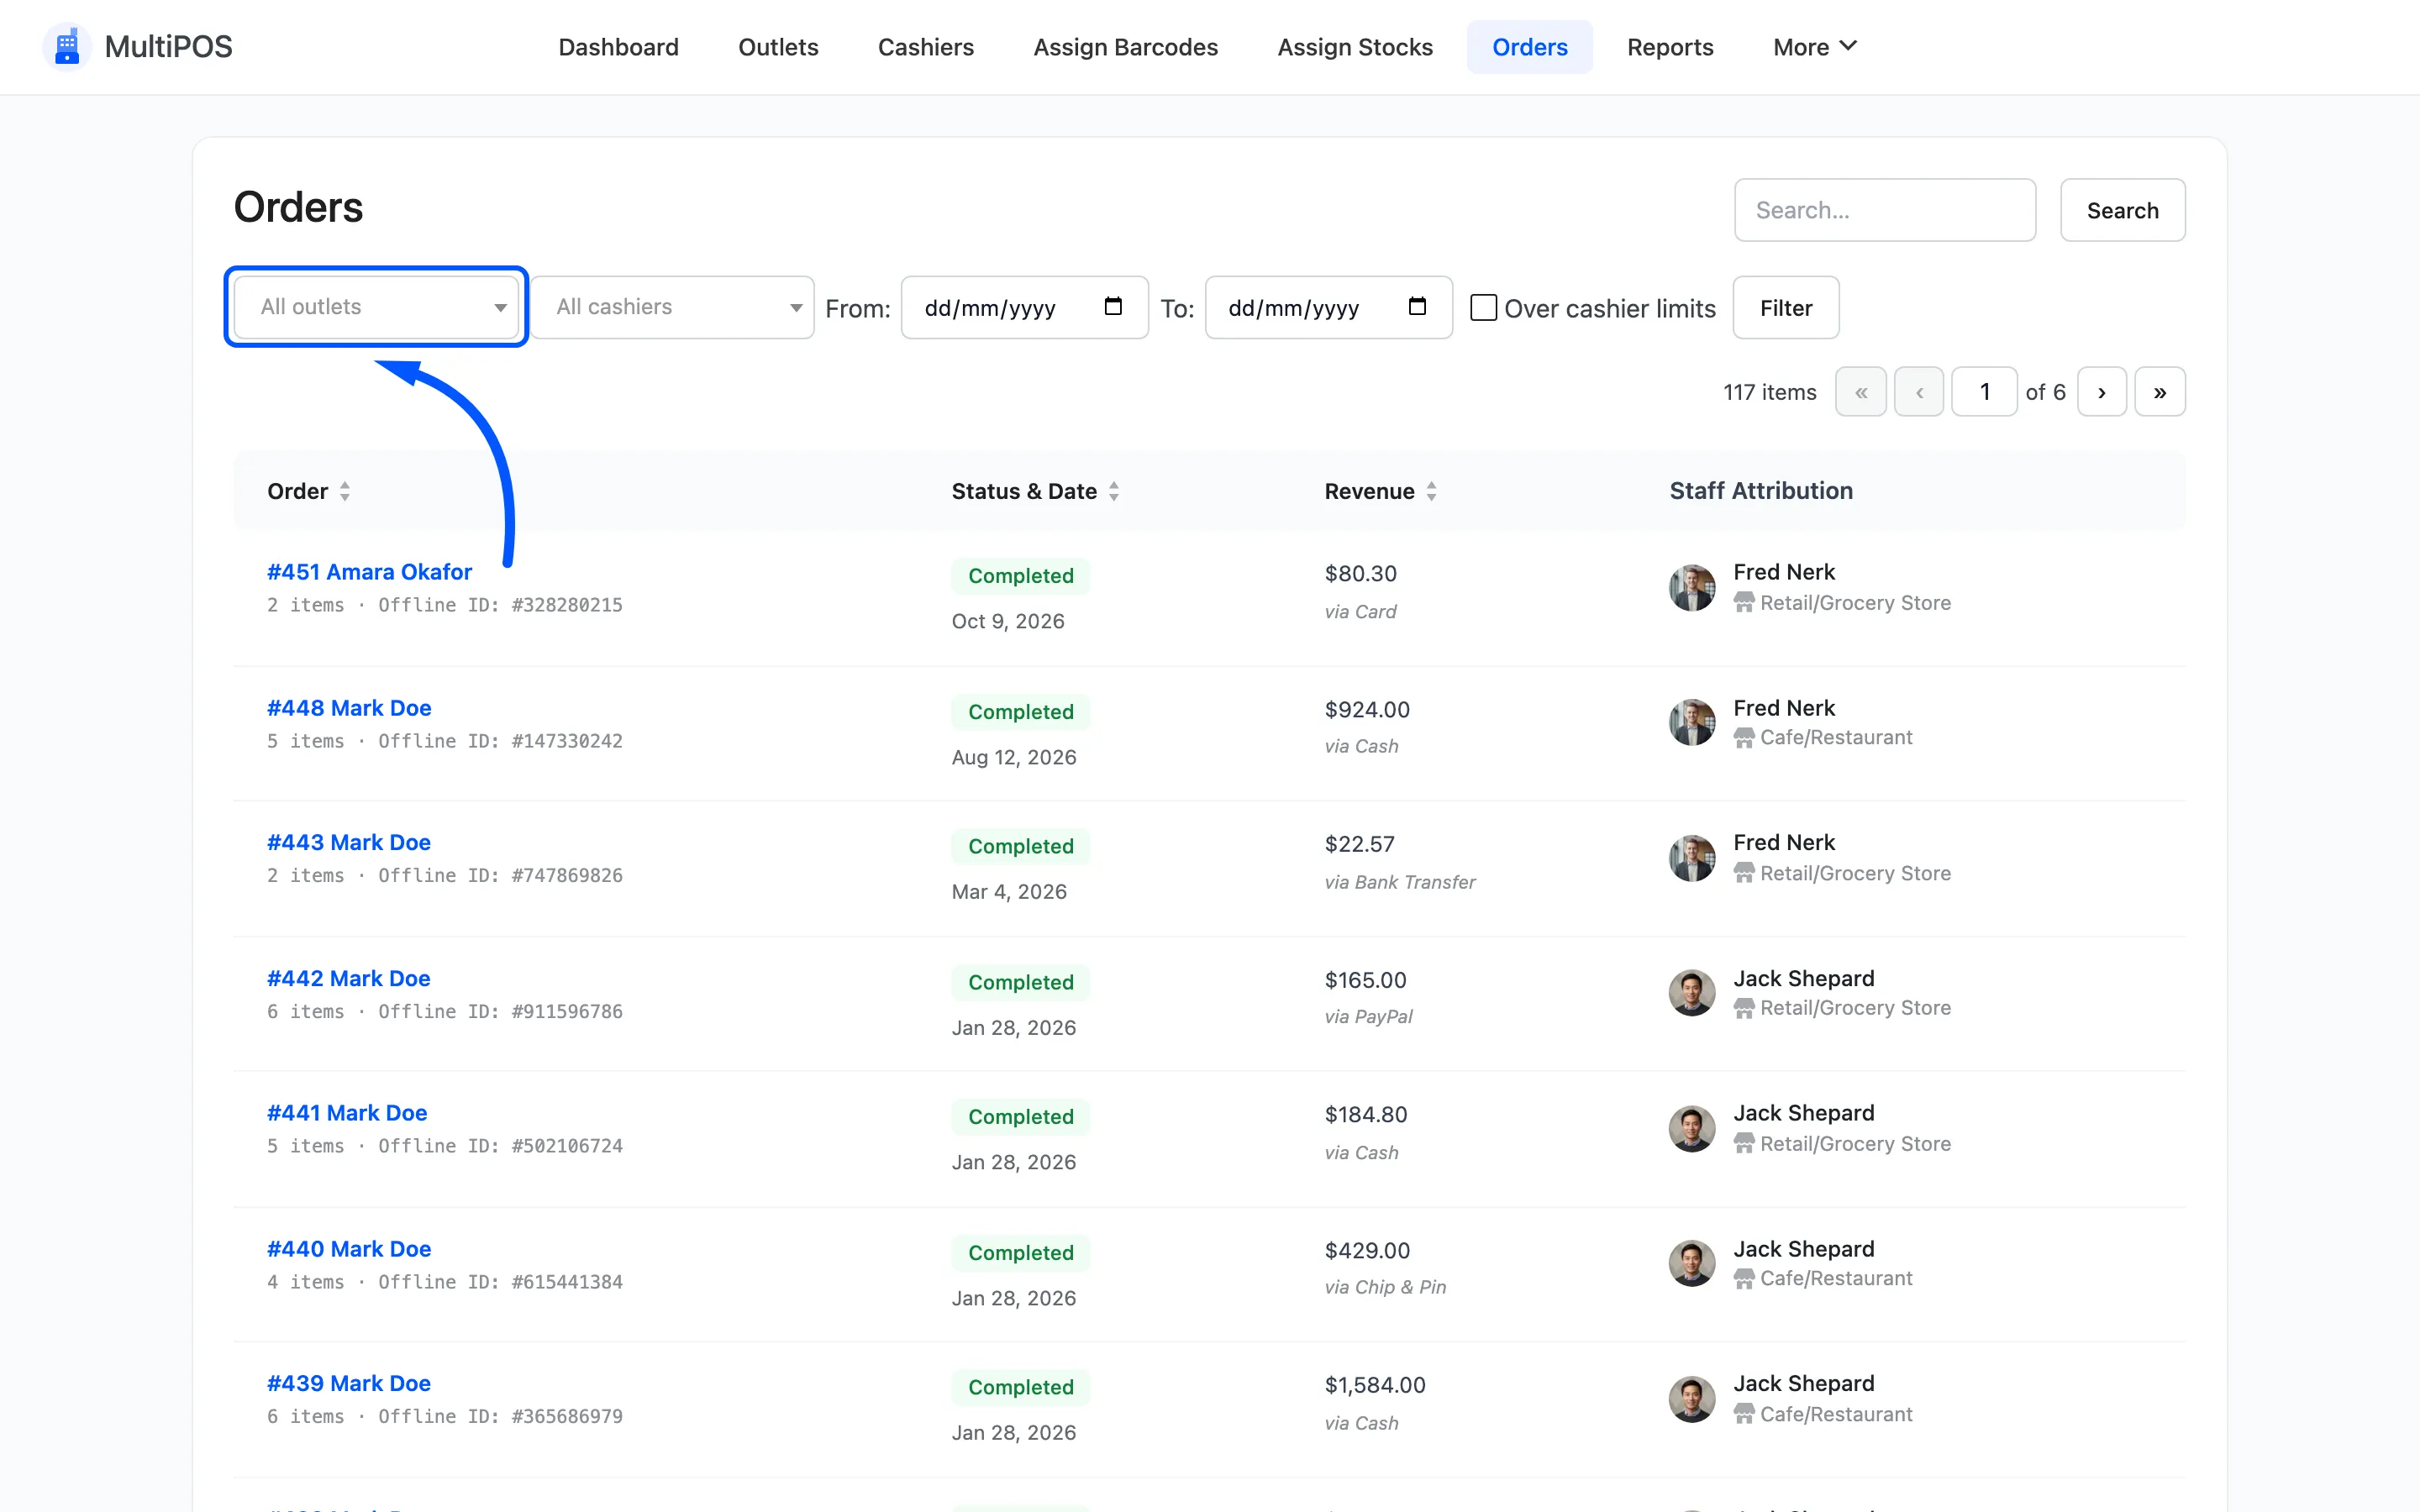Screen dimensions: 2420x1512
Task: Click Jack Shepard avatar on order #442
Action: pos(1692,993)
